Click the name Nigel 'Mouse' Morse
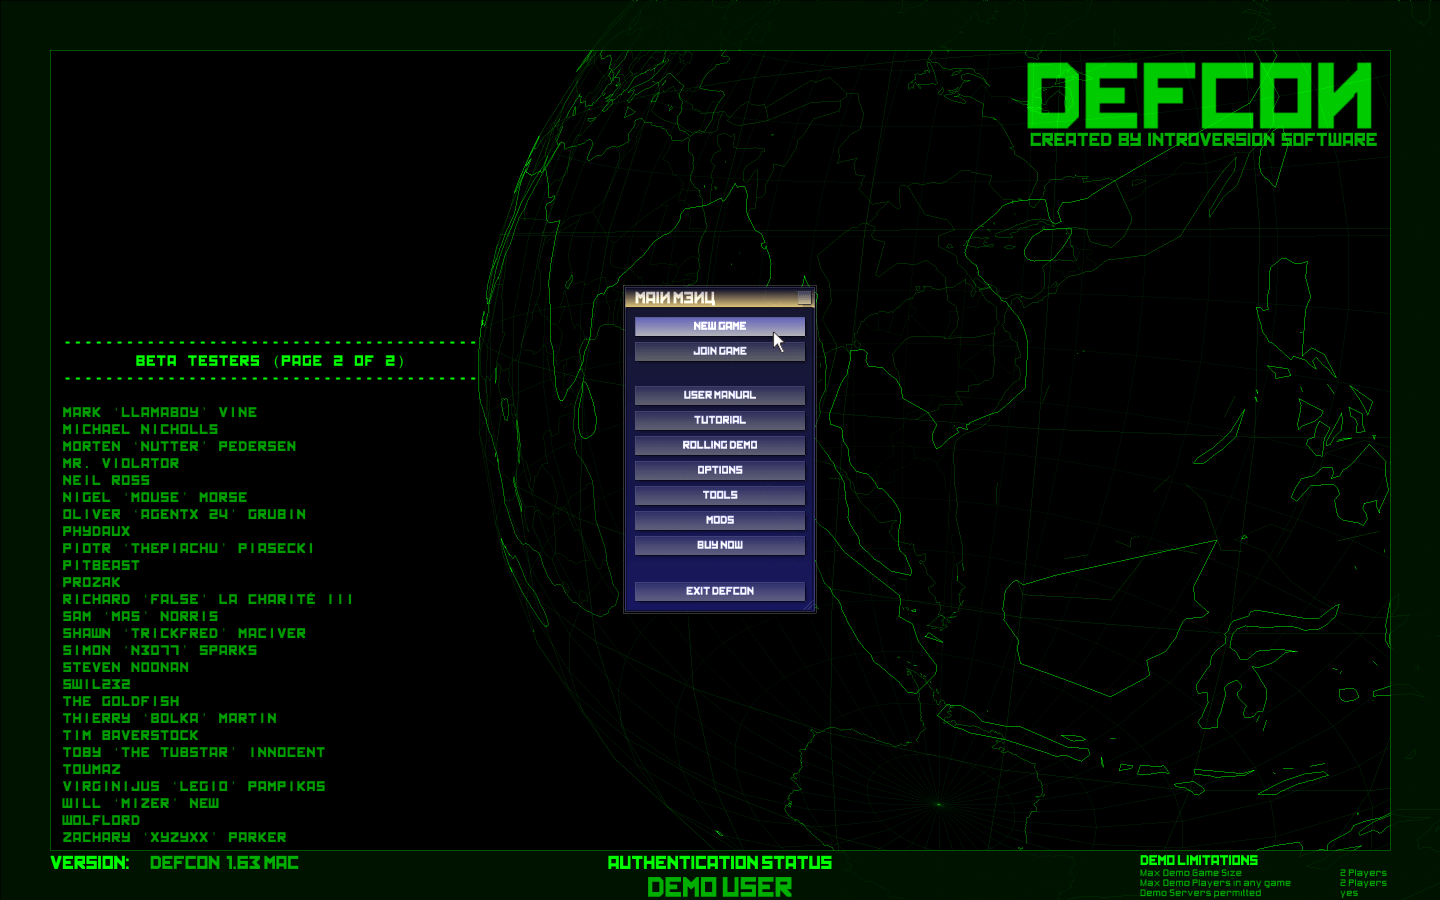The width and height of the screenshot is (1440, 900). pyautogui.click(x=155, y=497)
